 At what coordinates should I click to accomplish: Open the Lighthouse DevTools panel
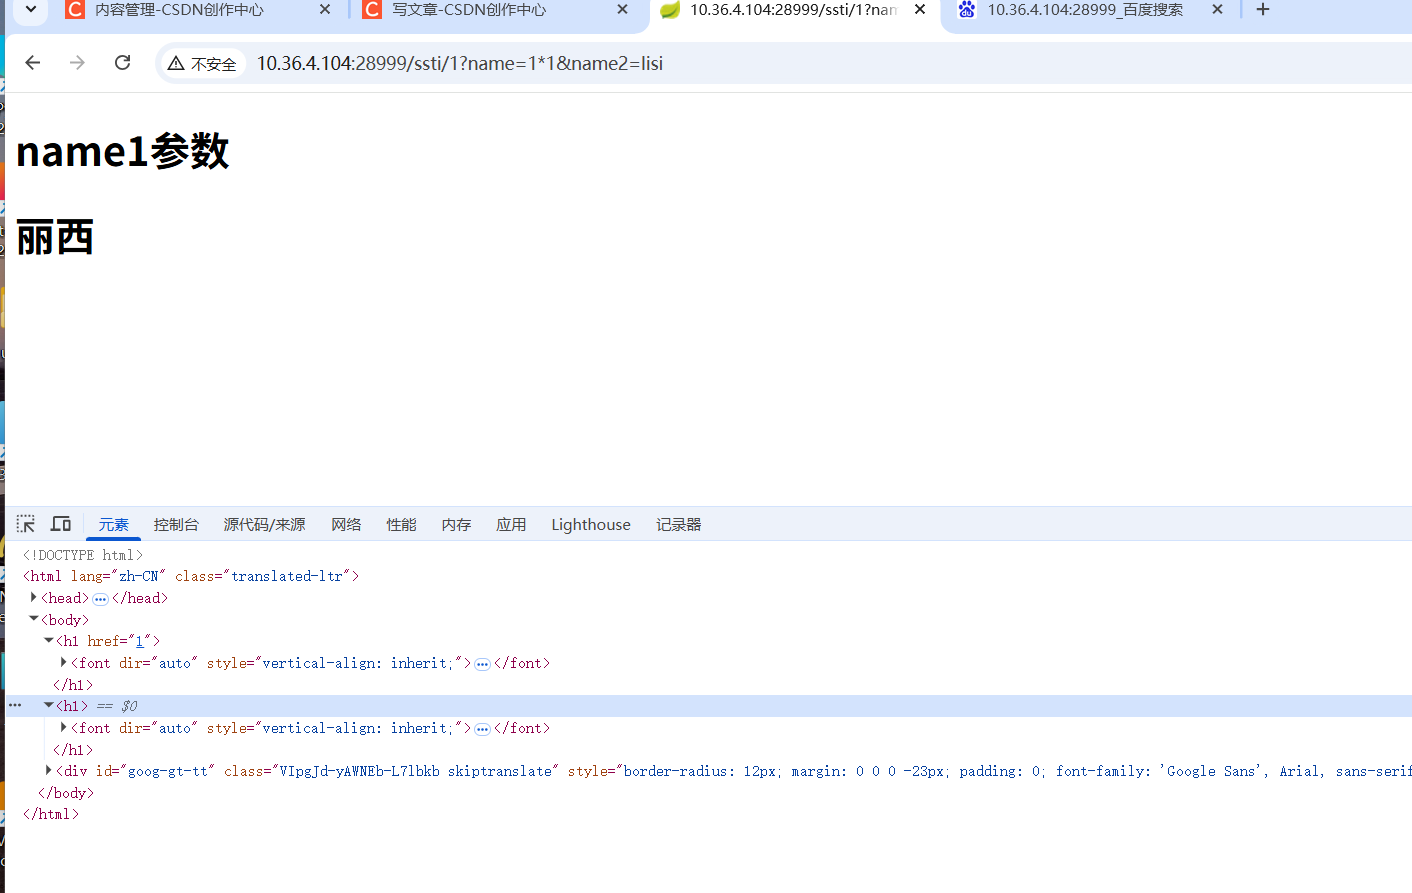[x=591, y=525]
